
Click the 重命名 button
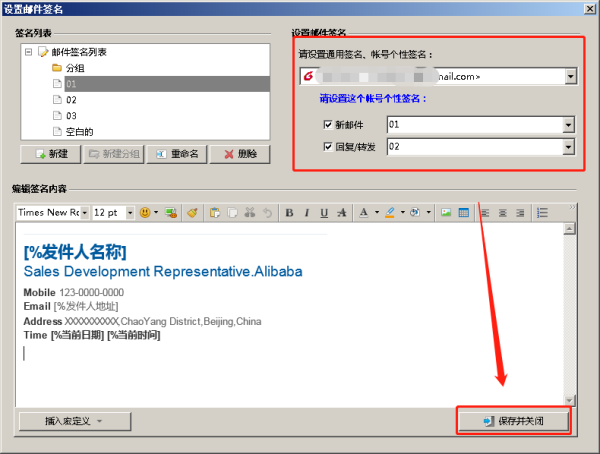pyautogui.click(x=177, y=154)
